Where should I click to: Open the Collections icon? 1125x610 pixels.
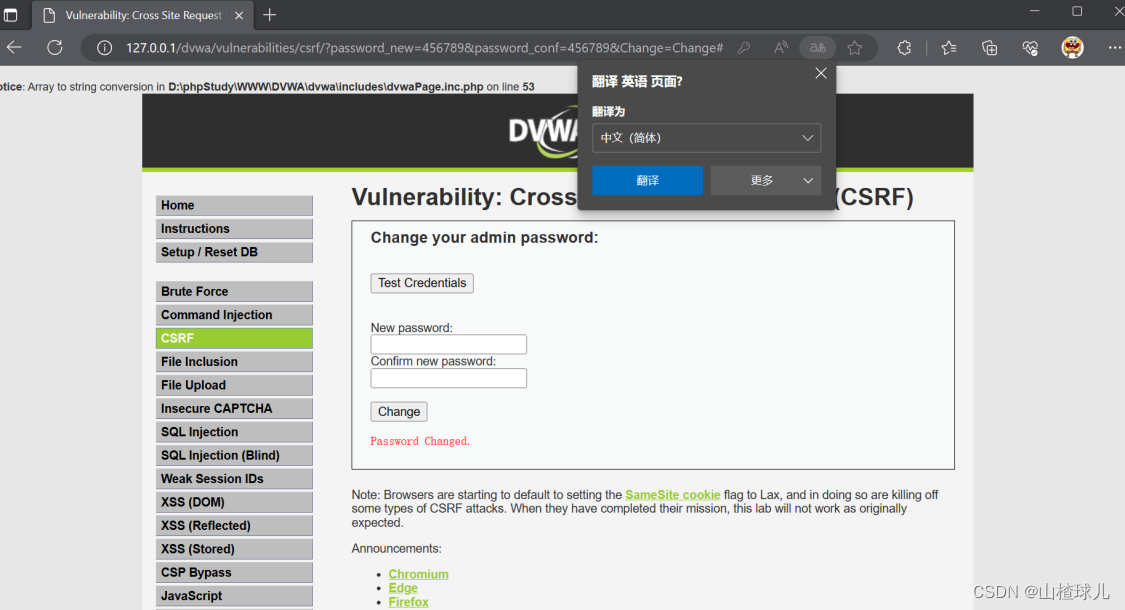click(x=989, y=48)
